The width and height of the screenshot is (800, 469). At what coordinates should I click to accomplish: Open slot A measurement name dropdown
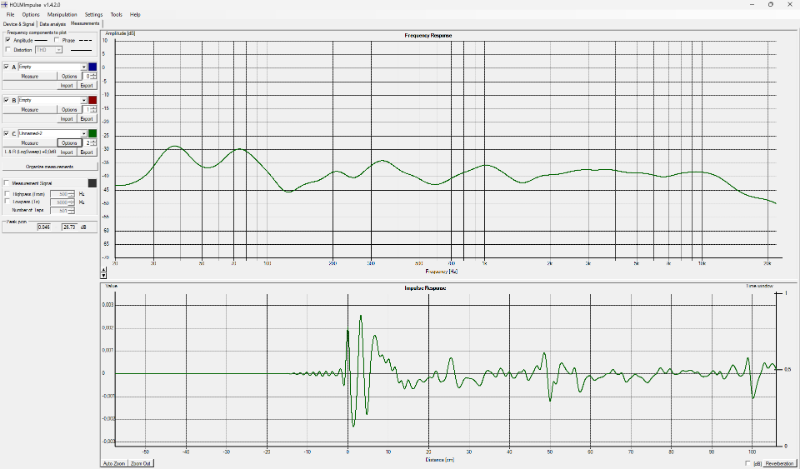pos(53,66)
